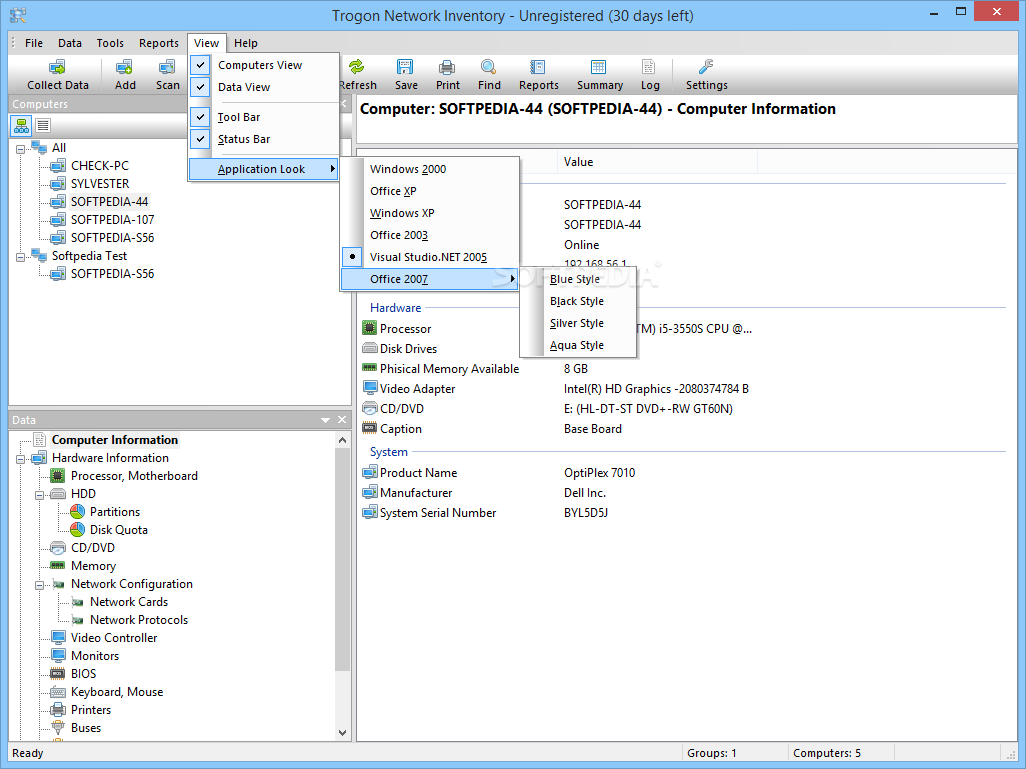Screen dimensions: 1026x769
Task: Select the Windows XP look
Action: click(429, 213)
